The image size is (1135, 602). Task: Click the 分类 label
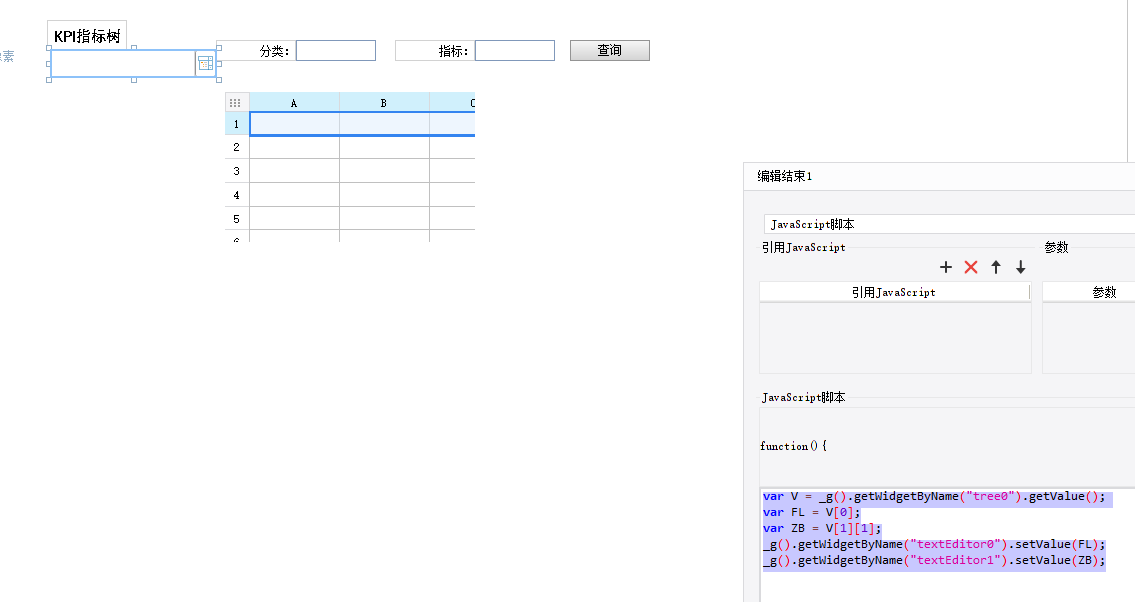274,51
